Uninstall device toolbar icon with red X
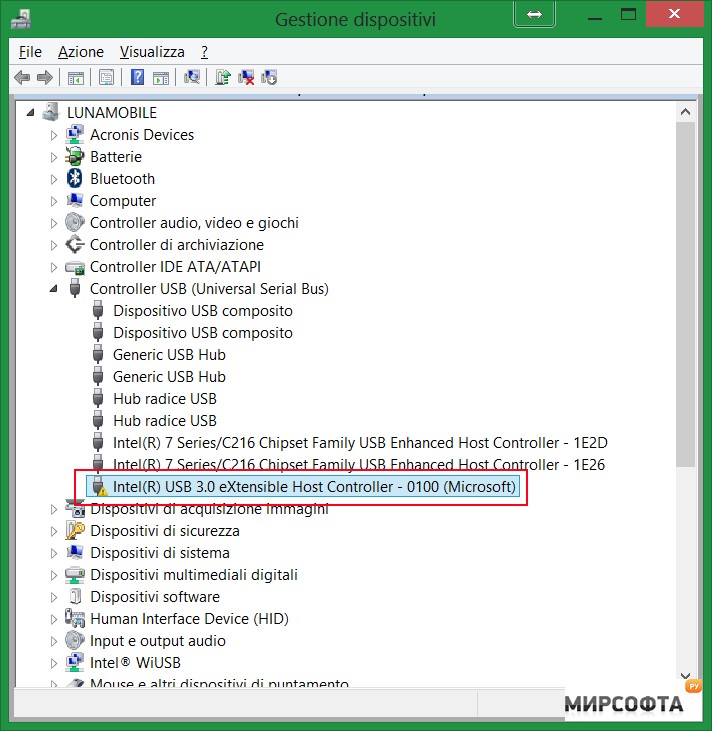712x731 pixels. pos(246,77)
